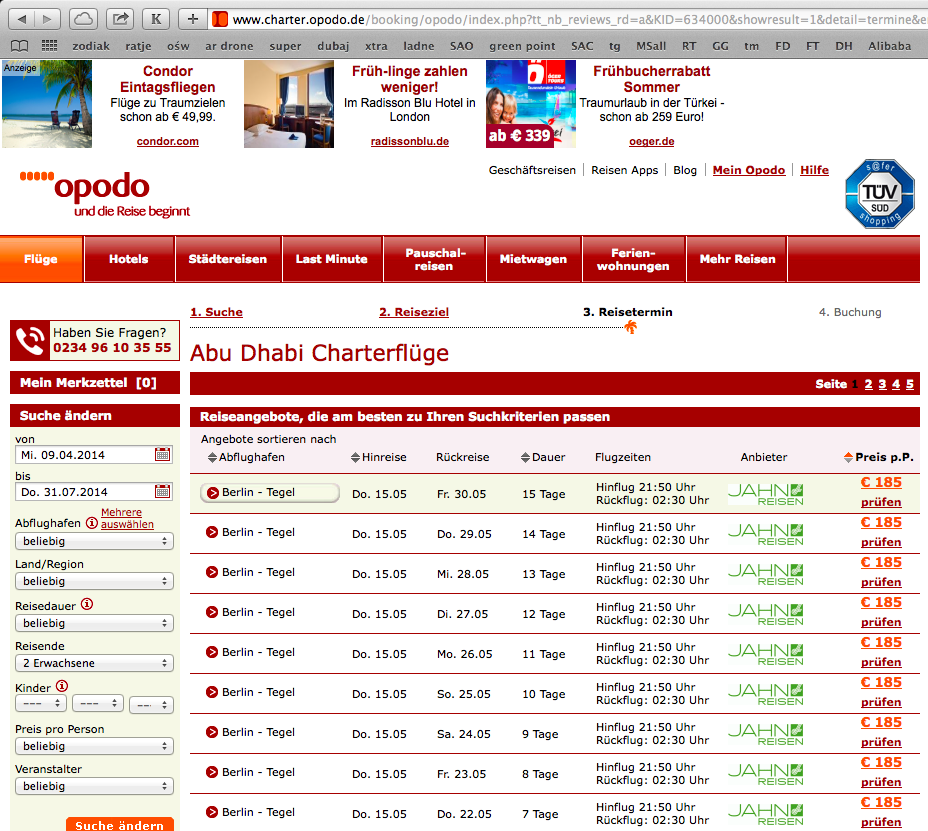The height and width of the screenshot is (831, 928).
Task: Click the Reisedauer info icon
Action: coord(87,604)
